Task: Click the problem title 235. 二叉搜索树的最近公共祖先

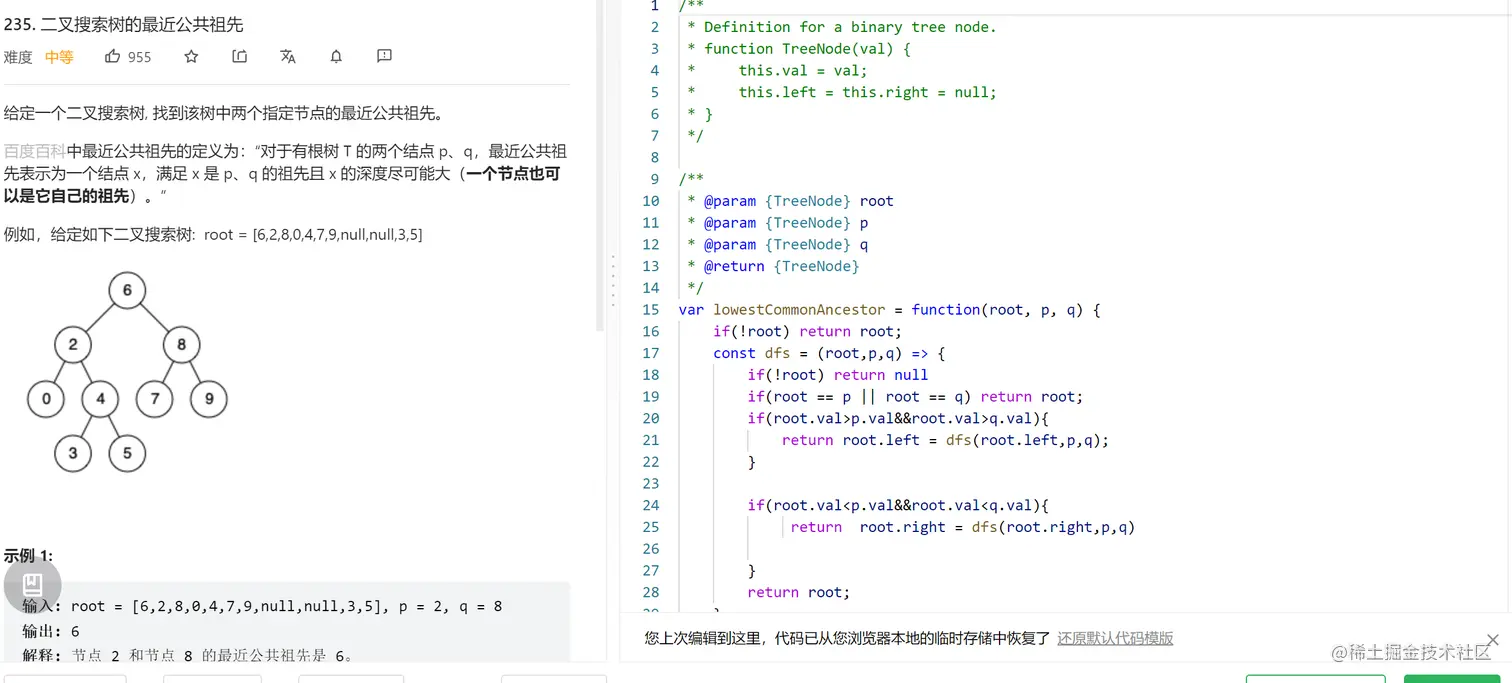Action: point(124,25)
